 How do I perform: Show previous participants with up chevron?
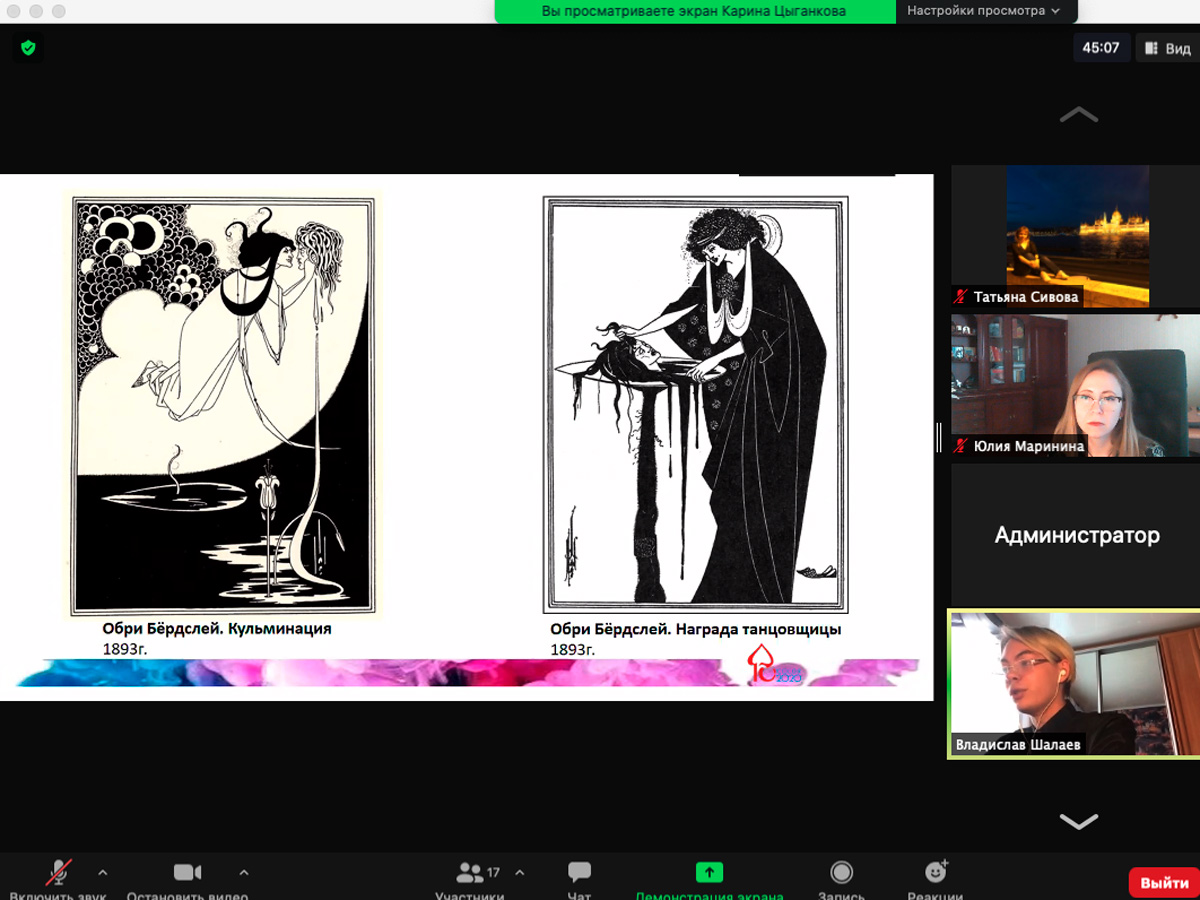(x=1078, y=115)
